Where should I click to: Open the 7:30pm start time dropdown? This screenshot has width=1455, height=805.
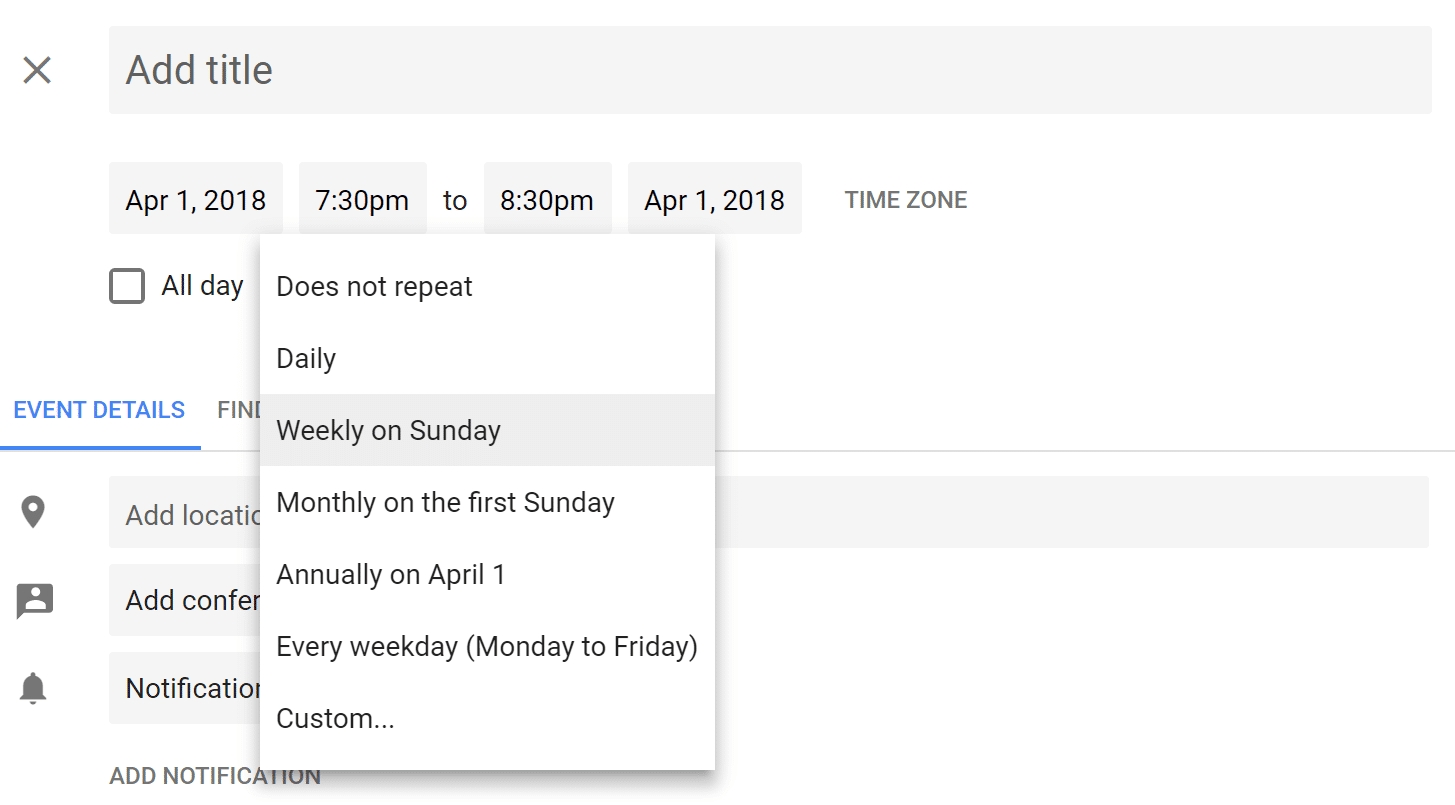tap(363, 199)
